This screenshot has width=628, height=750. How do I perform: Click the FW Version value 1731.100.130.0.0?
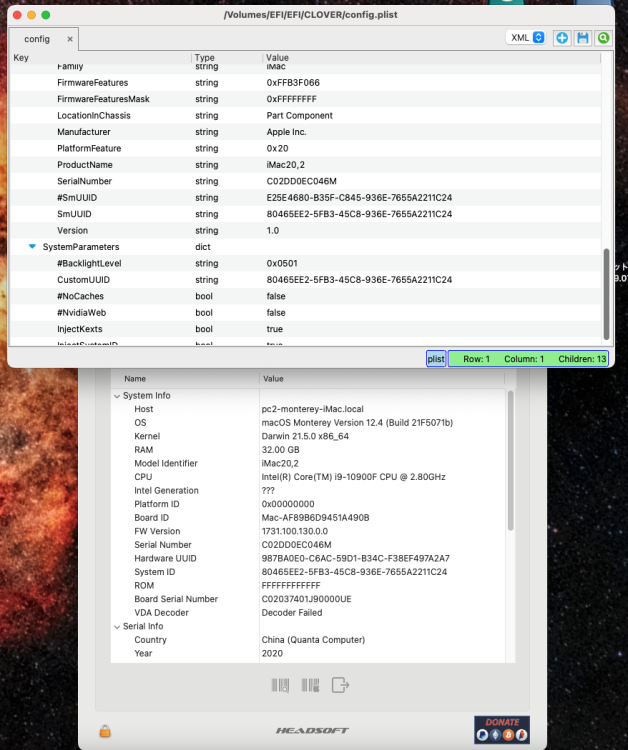coord(295,531)
